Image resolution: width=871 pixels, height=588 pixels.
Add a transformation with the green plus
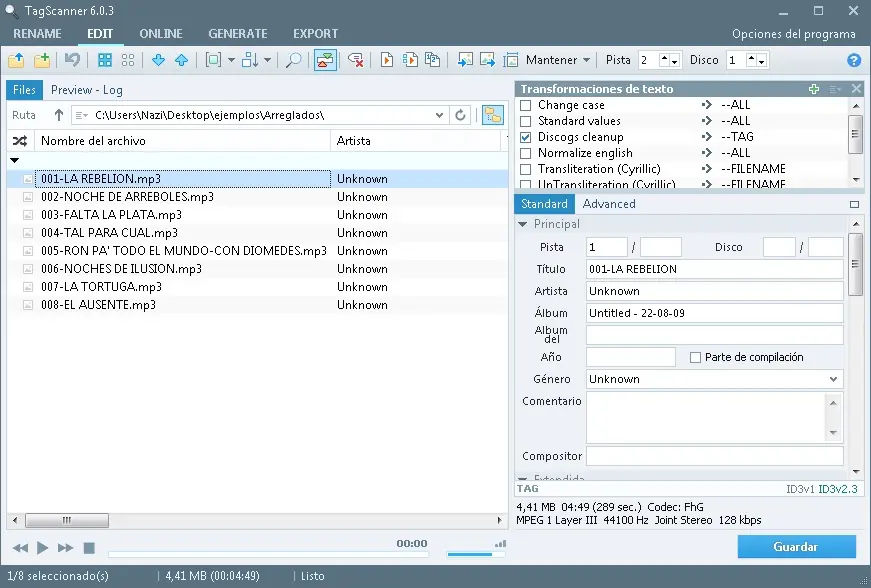(x=814, y=89)
